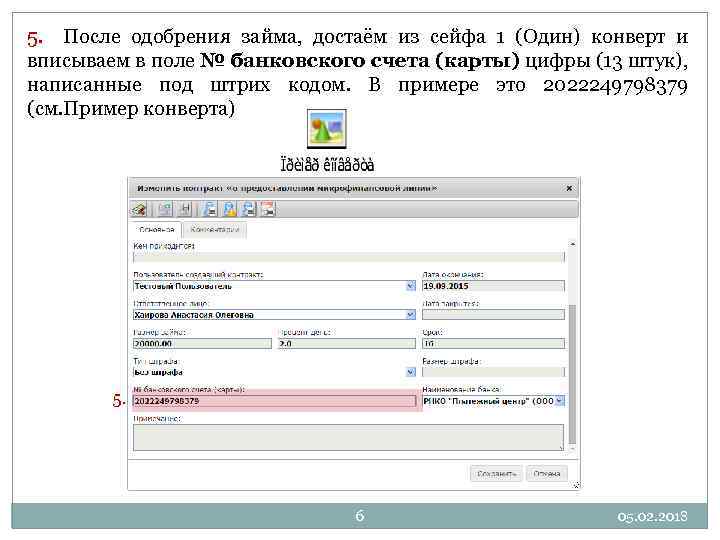The width and height of the screenshot is (720, 540).
Task: Click the first toolbar icon with red mark
Action: click(139, 209)
